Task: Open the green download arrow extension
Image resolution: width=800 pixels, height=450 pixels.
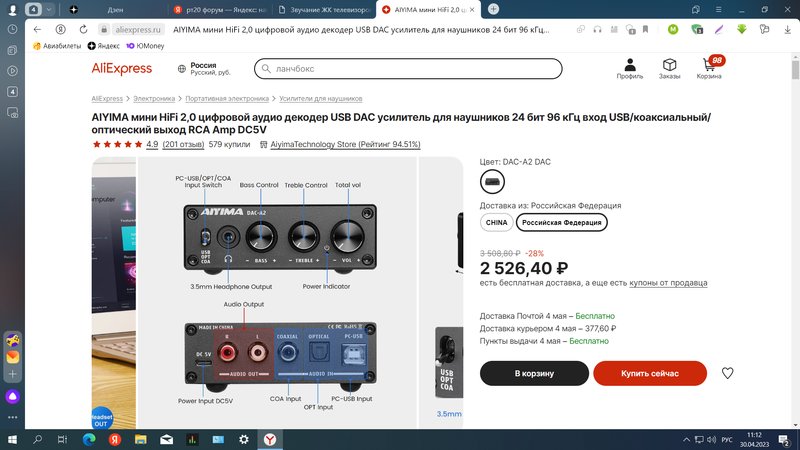Action: tap(742, 30)
